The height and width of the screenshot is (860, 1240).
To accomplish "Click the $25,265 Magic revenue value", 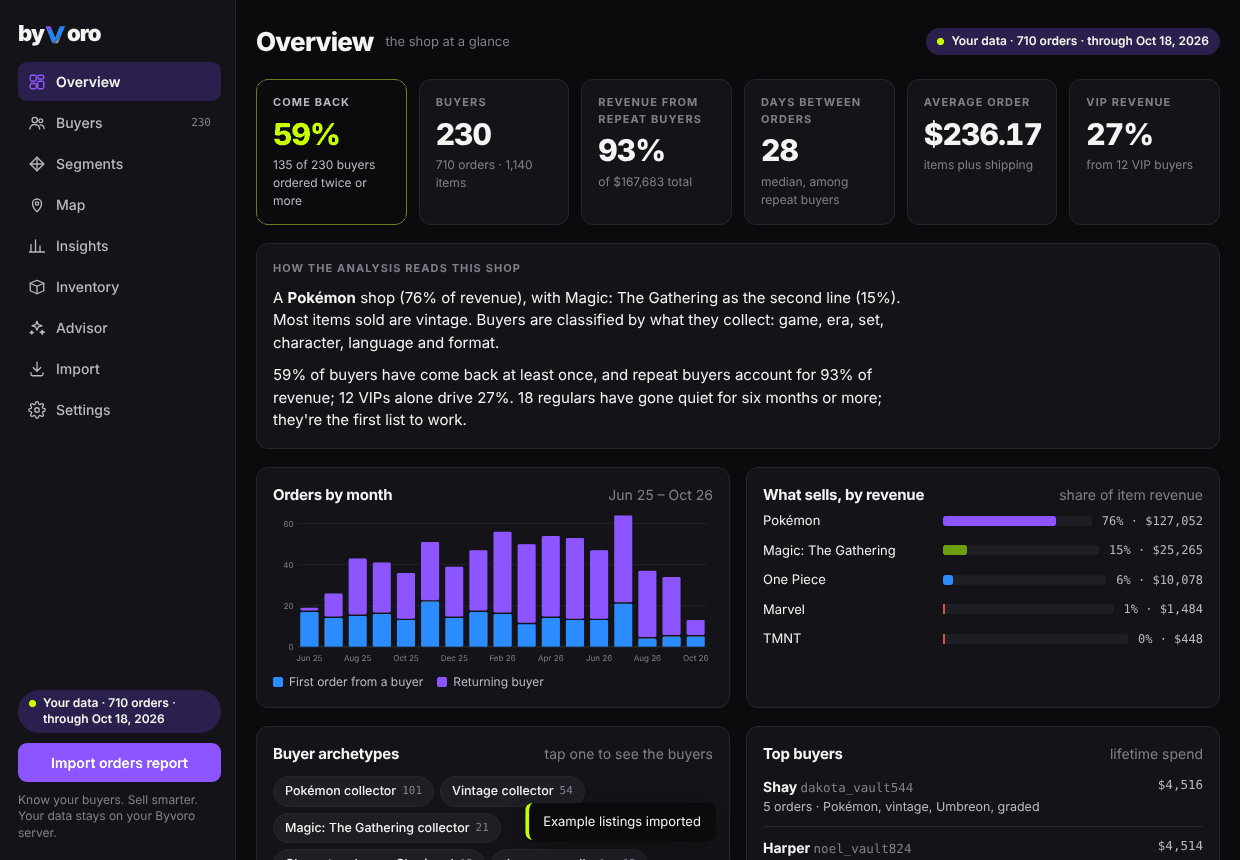I will (1178, 550).
